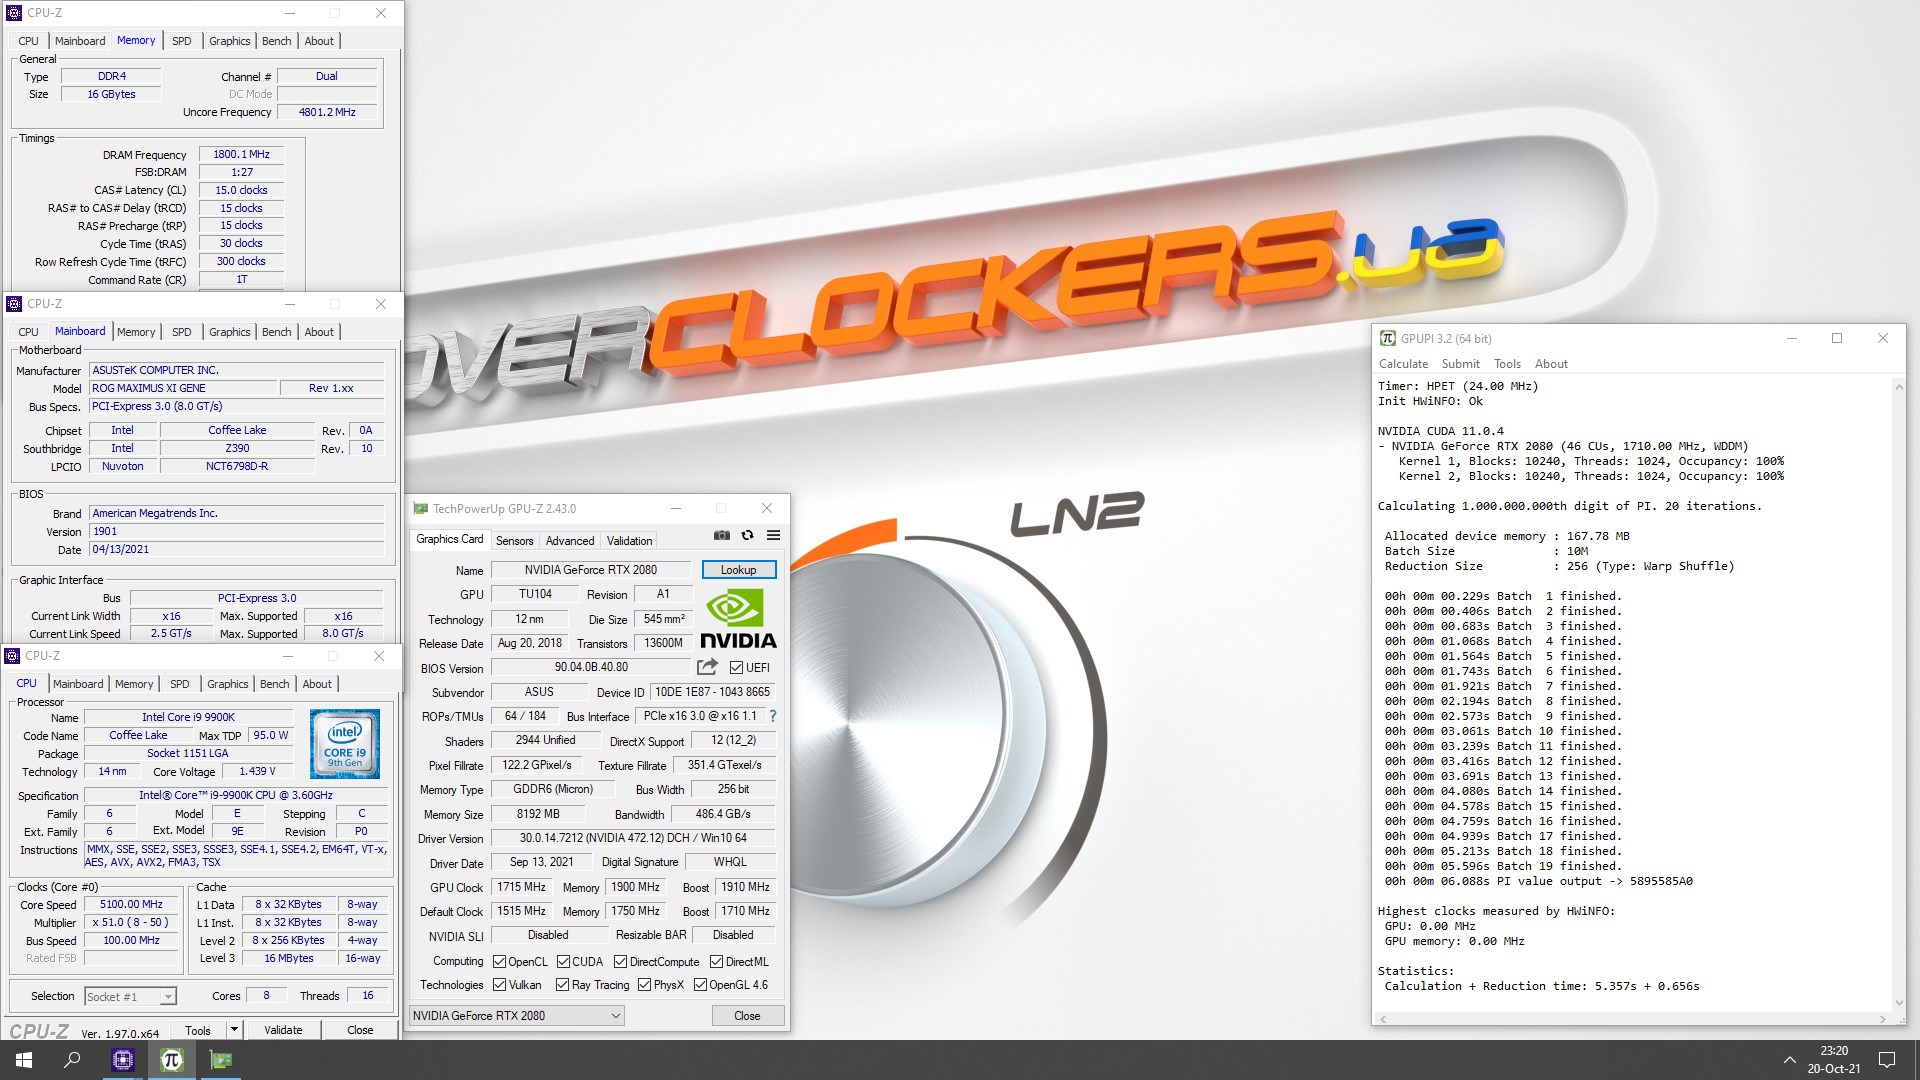
Task: Click taskbar clock showing 23:20
Action: [1834, 1060]
